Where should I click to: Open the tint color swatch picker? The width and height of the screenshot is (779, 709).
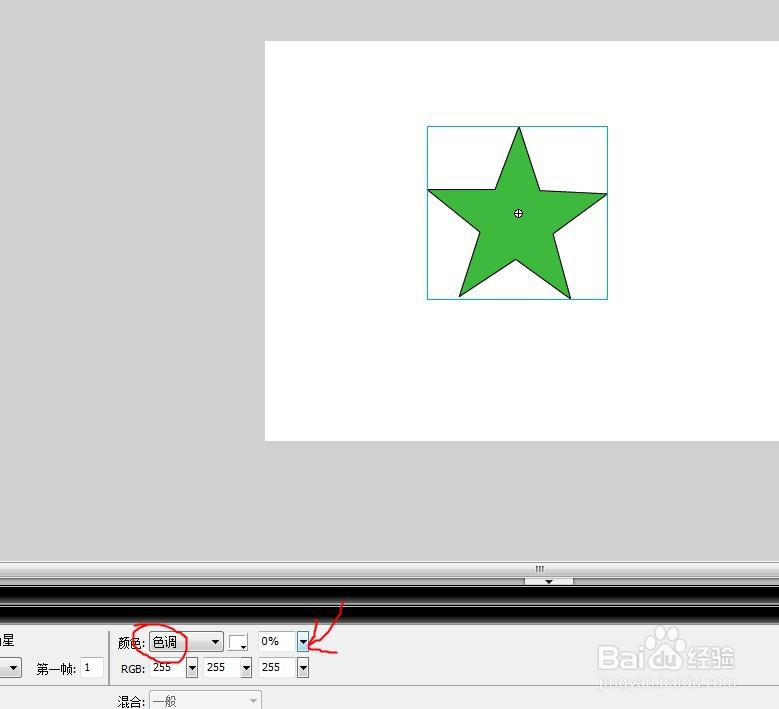click(238, 642)
